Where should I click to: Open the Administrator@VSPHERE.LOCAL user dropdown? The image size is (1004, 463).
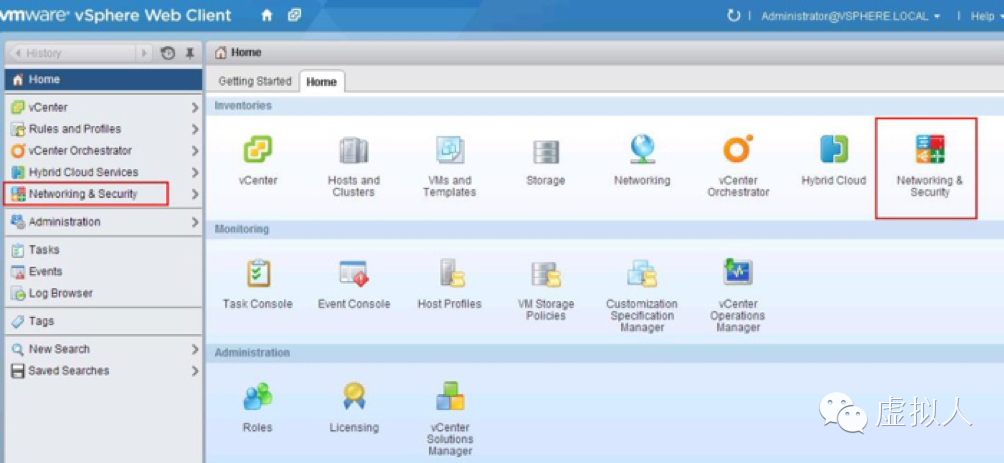850,17
